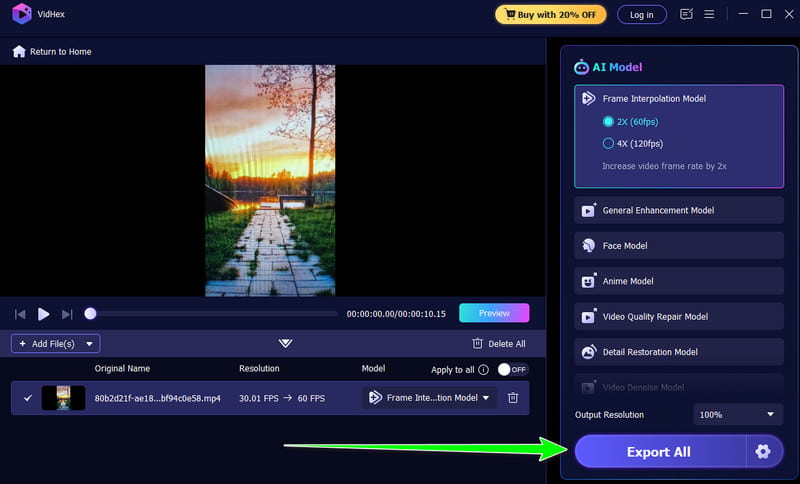Viewport: 800px width, 484px height.
Task: Click the export settings gear icon
Action: 763,452
